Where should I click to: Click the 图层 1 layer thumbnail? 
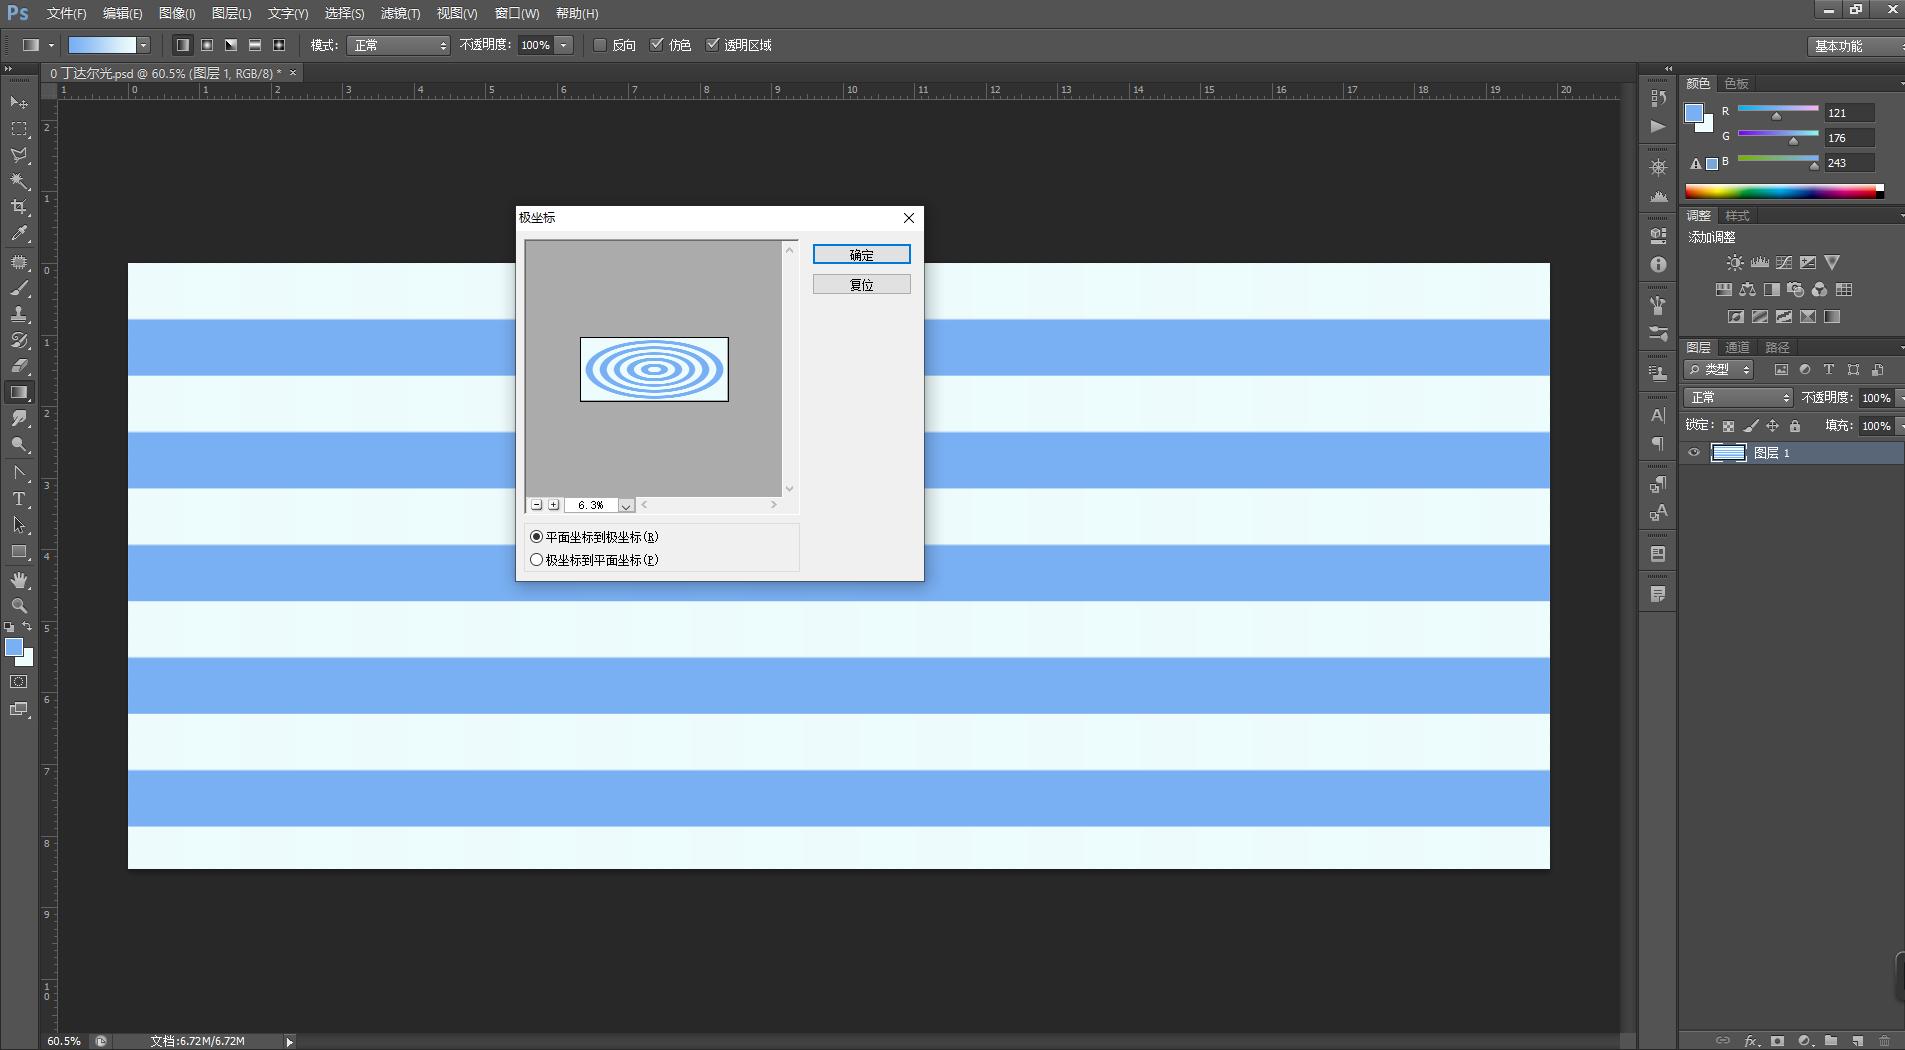(x=1729, y=453)
